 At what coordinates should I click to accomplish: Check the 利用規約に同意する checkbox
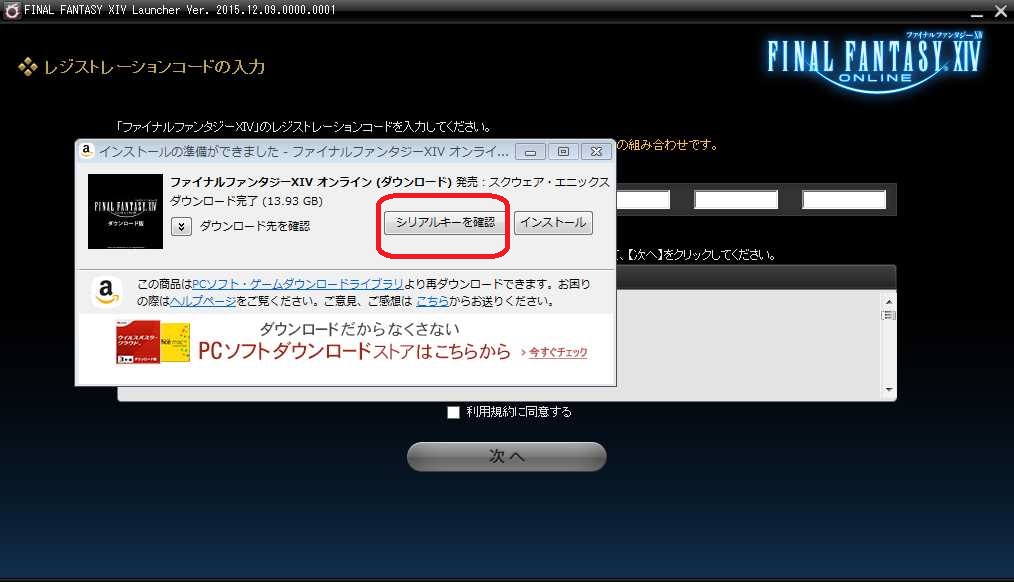453,412
